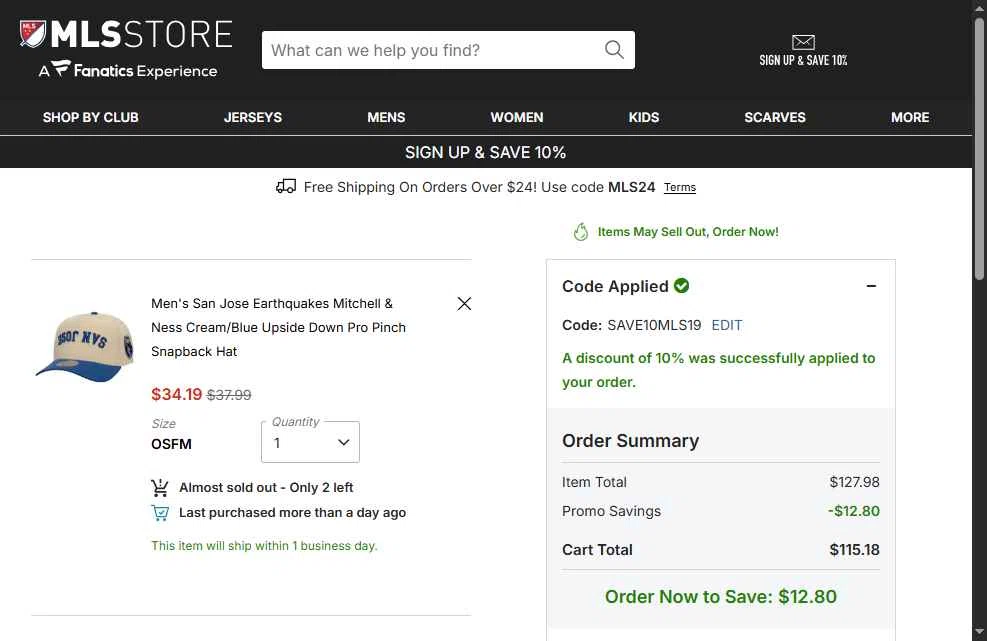Click the ships within 1 business day note
The height and width of the screenshot is (641, 987).
coord(264,546)
